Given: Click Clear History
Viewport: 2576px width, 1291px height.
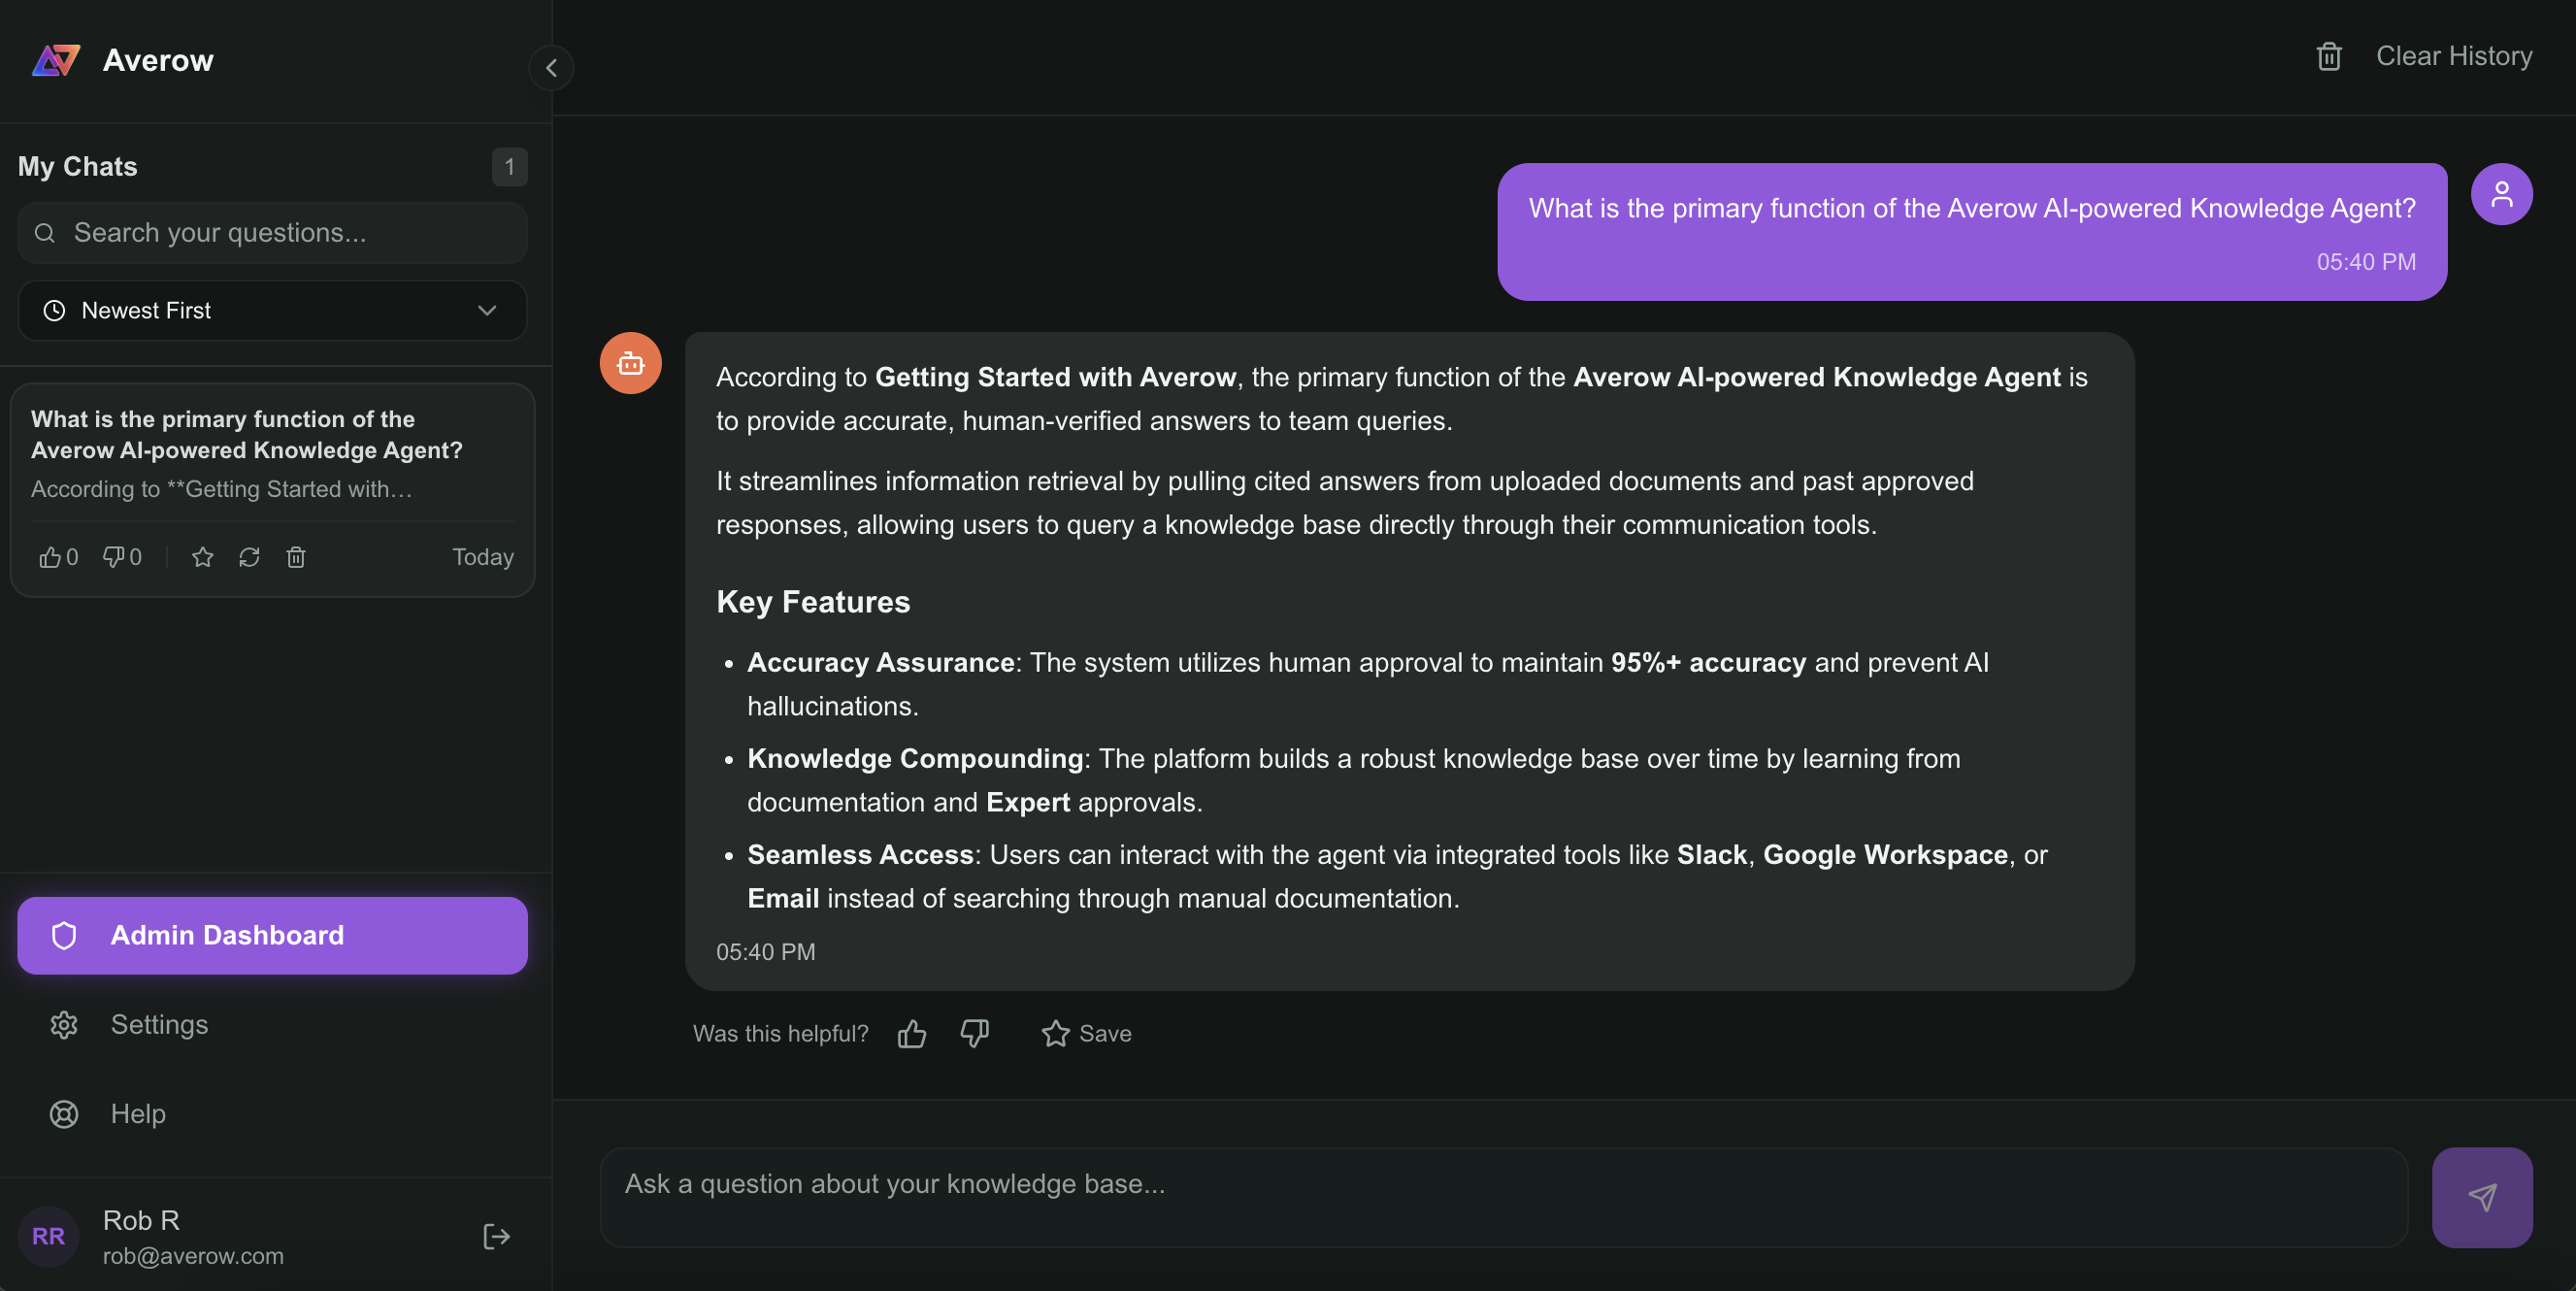Looking at the screenshot, I should (2453, 56).
